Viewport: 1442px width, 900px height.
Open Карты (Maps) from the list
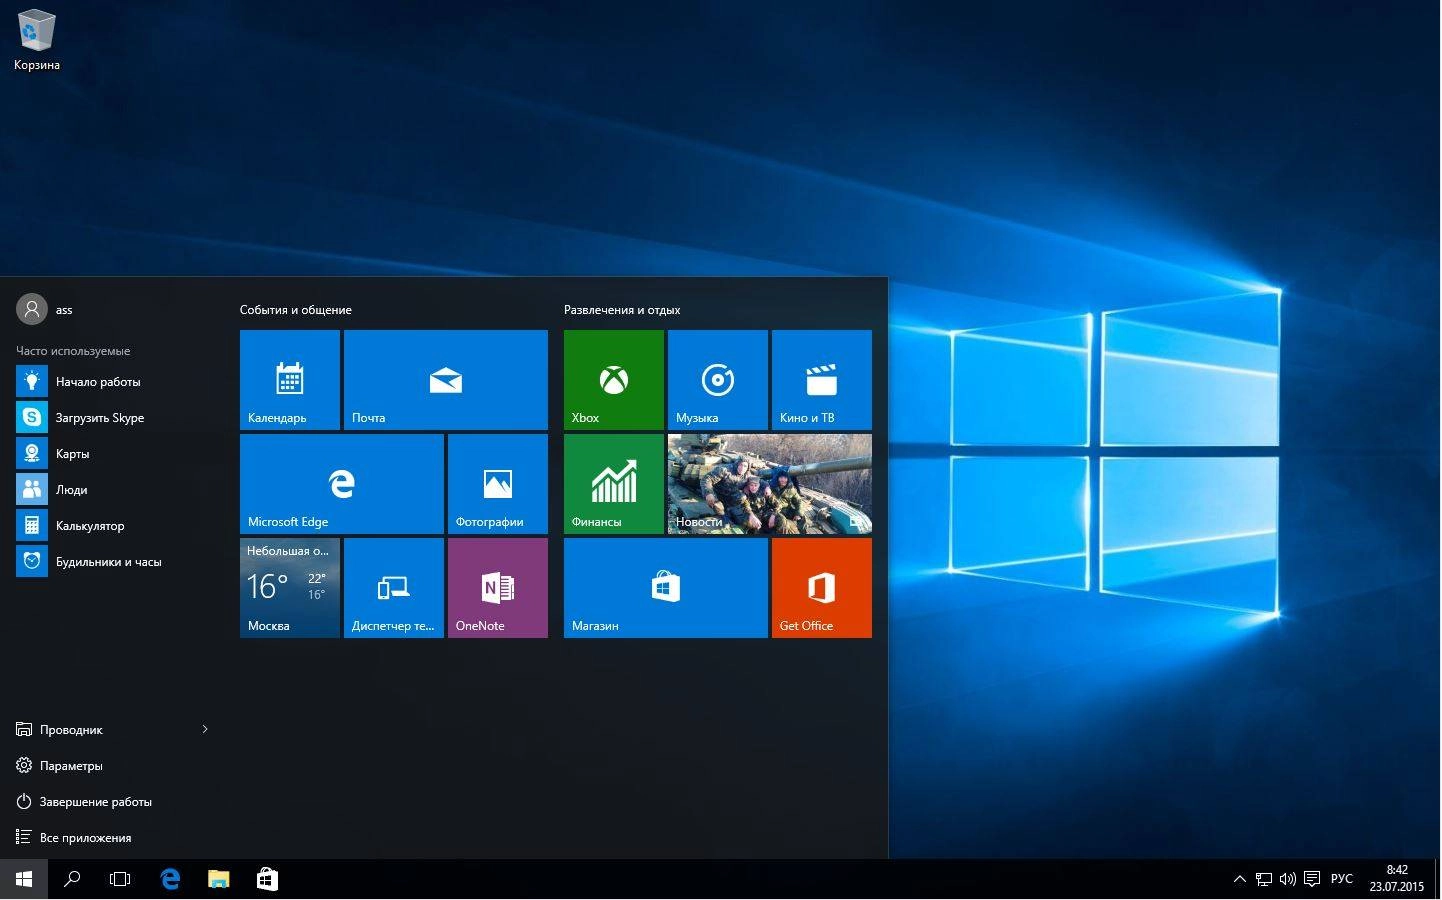[112, 454]
